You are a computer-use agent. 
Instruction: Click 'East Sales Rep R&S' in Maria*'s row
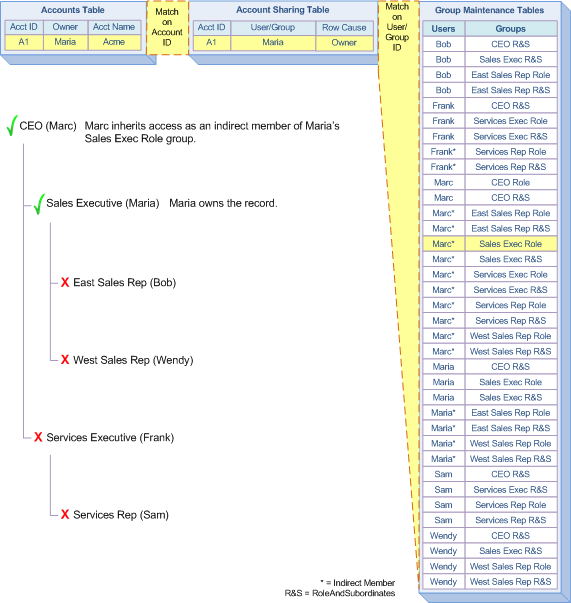pyautogui.click(x=511, y=428)
